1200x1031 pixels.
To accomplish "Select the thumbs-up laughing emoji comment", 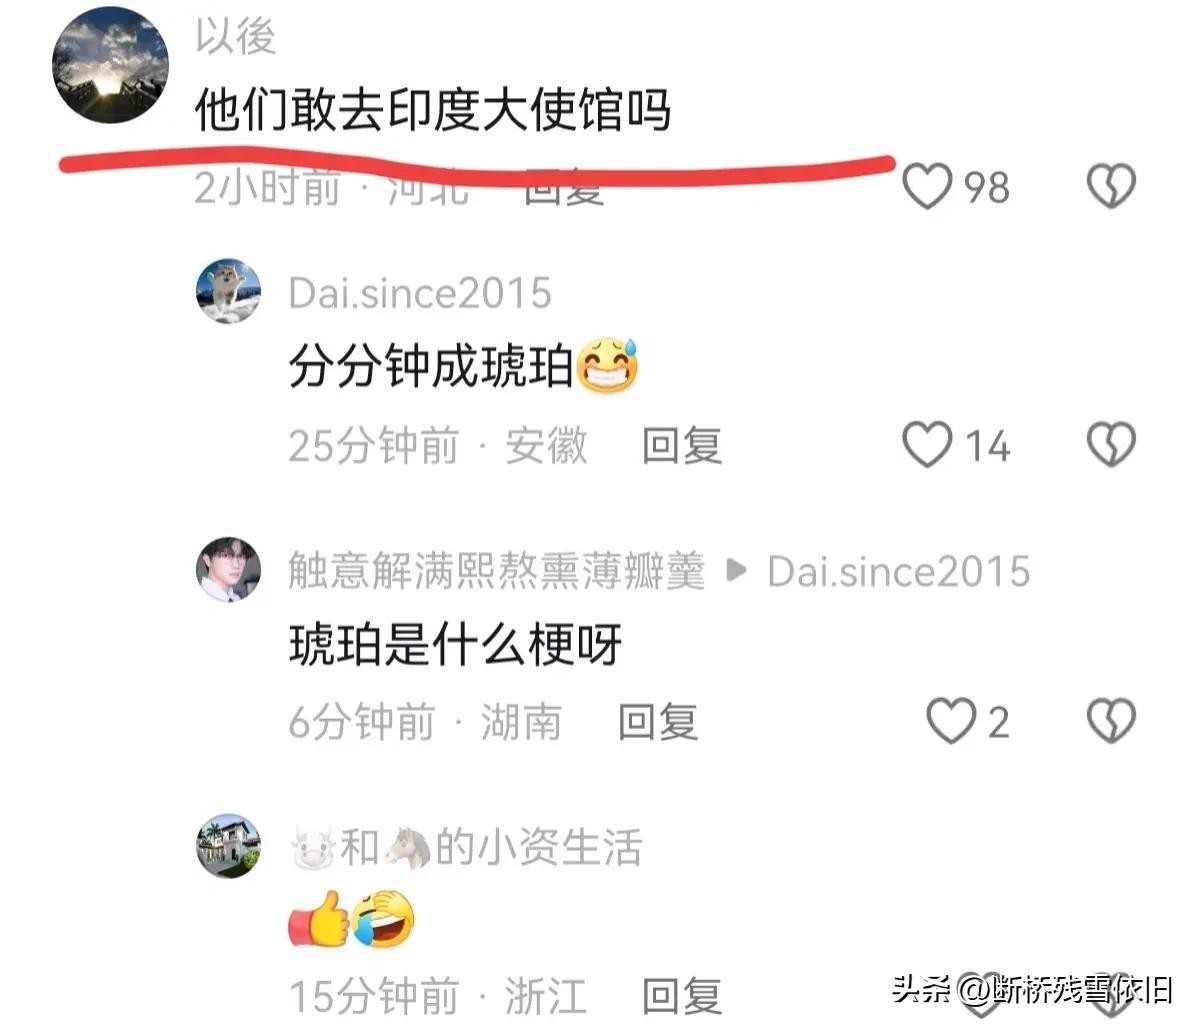I will (x=352, y=920).
